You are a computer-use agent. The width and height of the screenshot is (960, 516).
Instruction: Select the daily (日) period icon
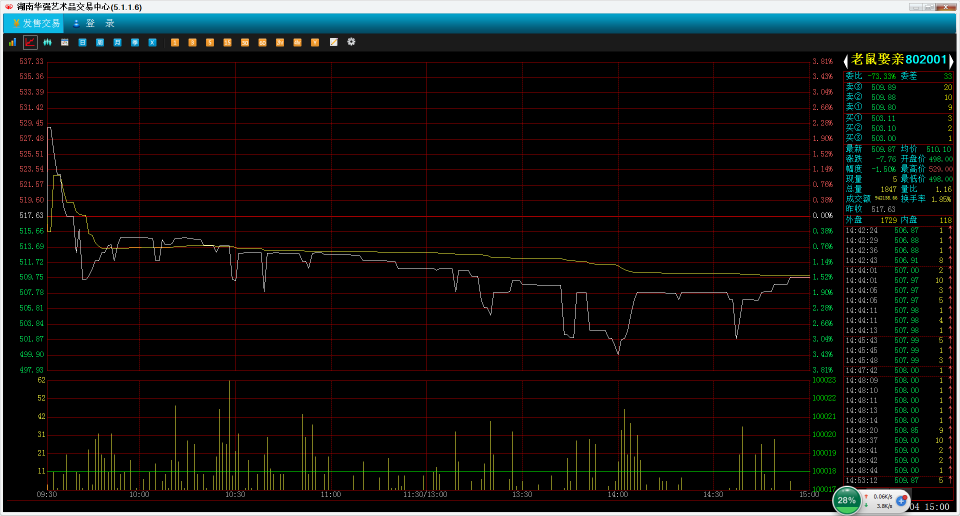(x=82, y=42)
